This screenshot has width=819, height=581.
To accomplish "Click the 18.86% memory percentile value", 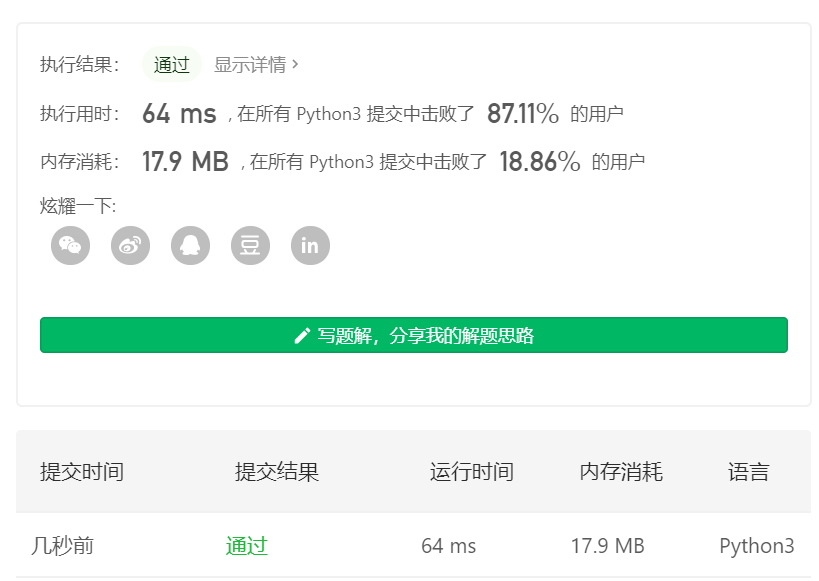I will coord(540,161).
